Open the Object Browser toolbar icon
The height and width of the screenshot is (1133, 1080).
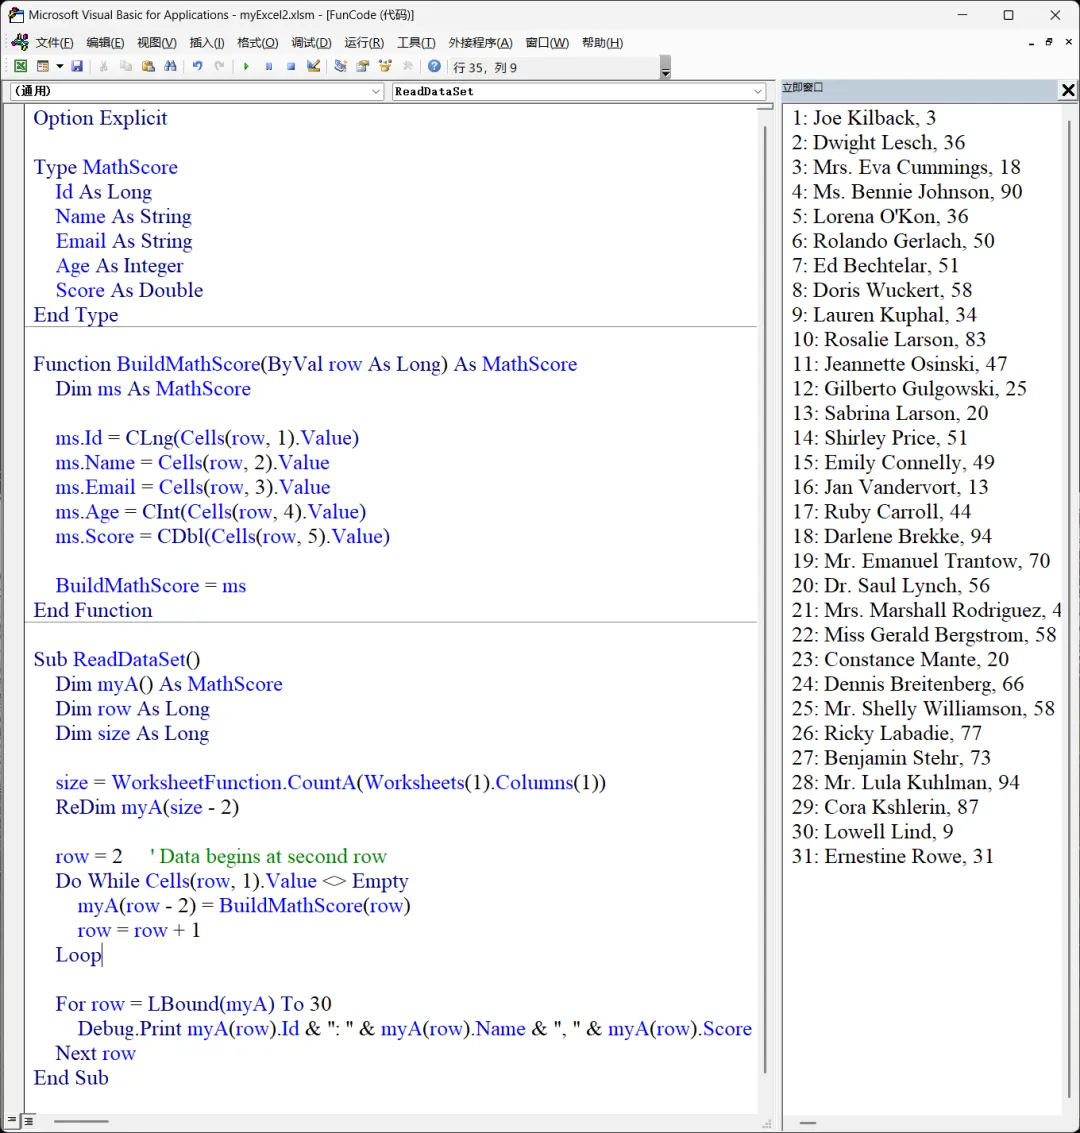385,66
